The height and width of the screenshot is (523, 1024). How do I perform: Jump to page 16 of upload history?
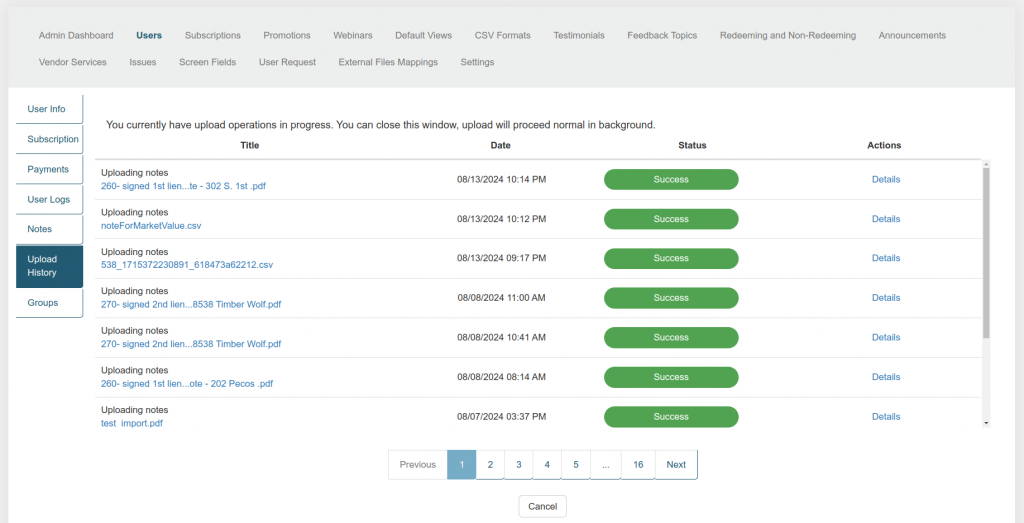coord(638,465)
